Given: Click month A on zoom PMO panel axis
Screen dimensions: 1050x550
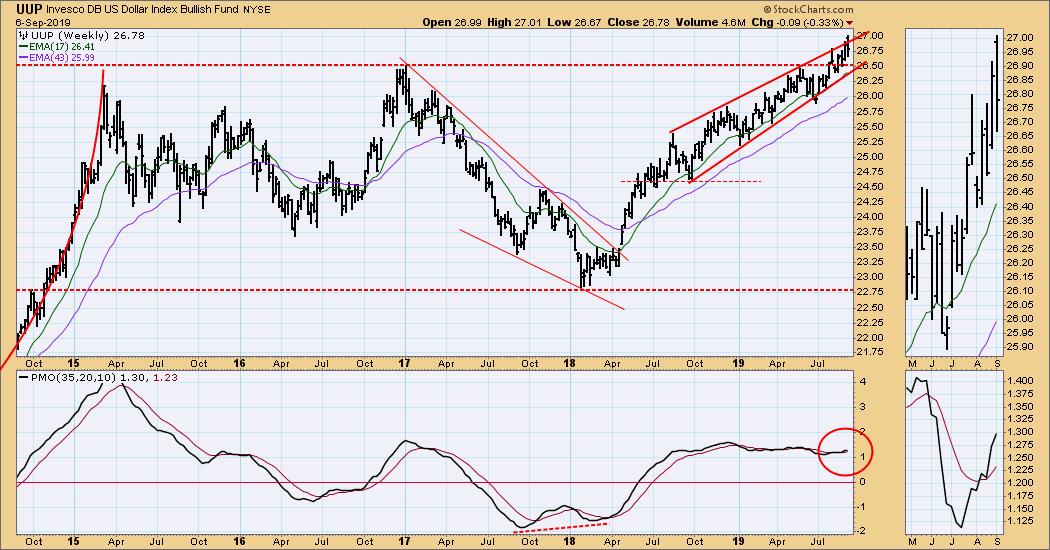Looking at the screenshot, I should point(976,541).
